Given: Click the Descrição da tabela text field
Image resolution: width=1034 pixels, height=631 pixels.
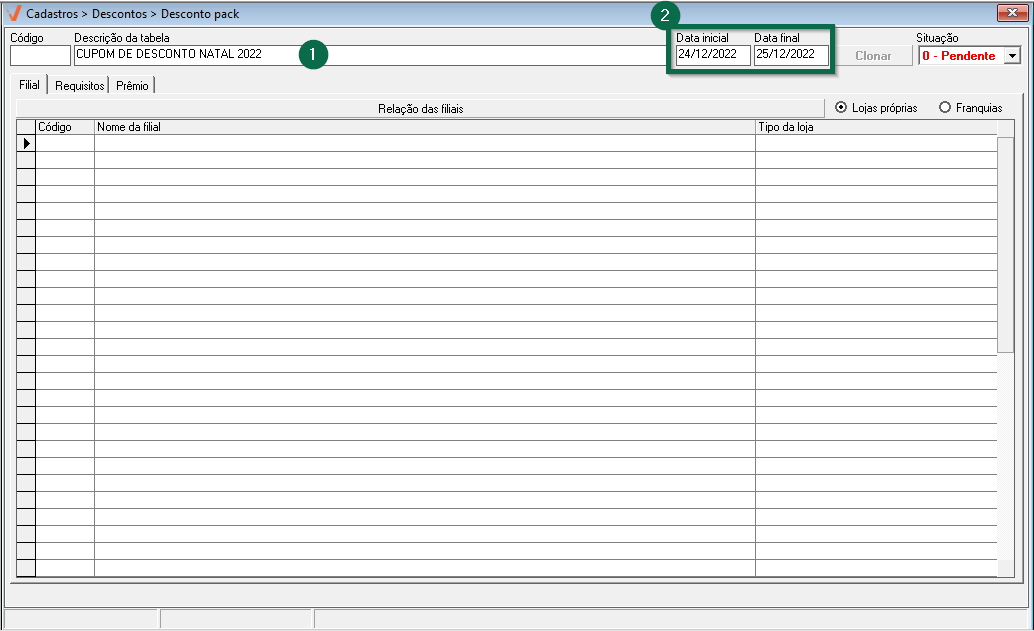Looking at the screenshot, I should pyautogui.click(x=373, y=55).
